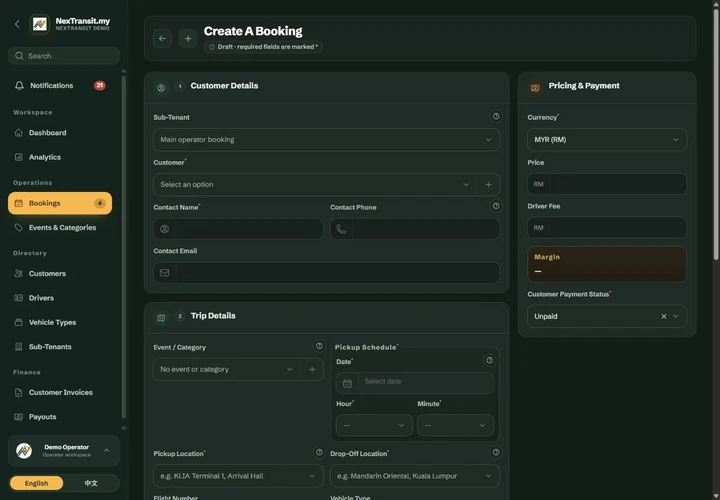720x500 pixels.
Task: Open the Sub-Tenant dropdown
Action: (326, 140)
